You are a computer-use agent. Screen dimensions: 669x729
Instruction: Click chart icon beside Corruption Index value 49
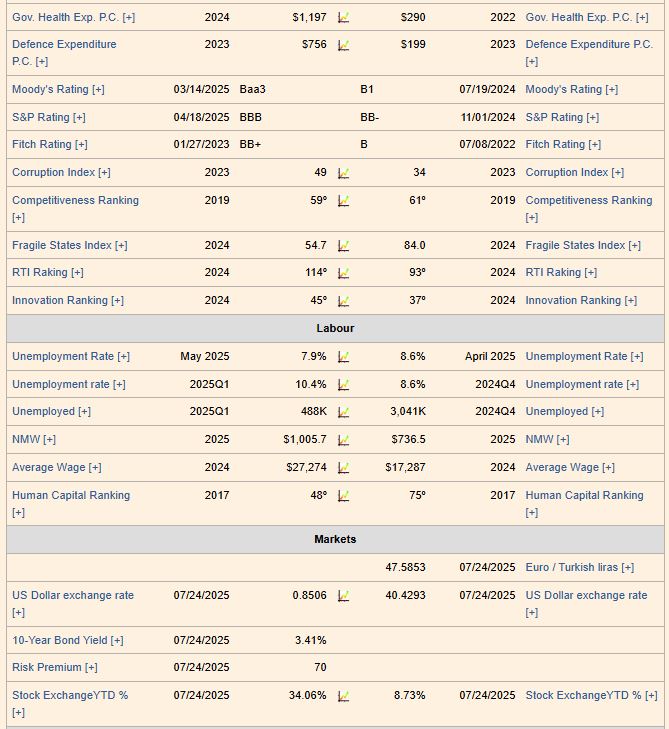(x=343, y=173)
